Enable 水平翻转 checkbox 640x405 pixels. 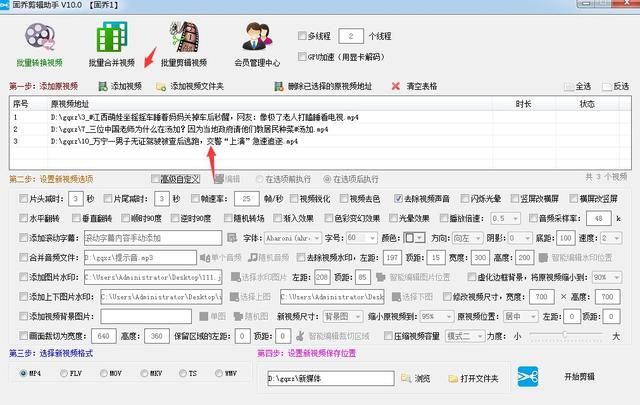(x=23, y=218)
